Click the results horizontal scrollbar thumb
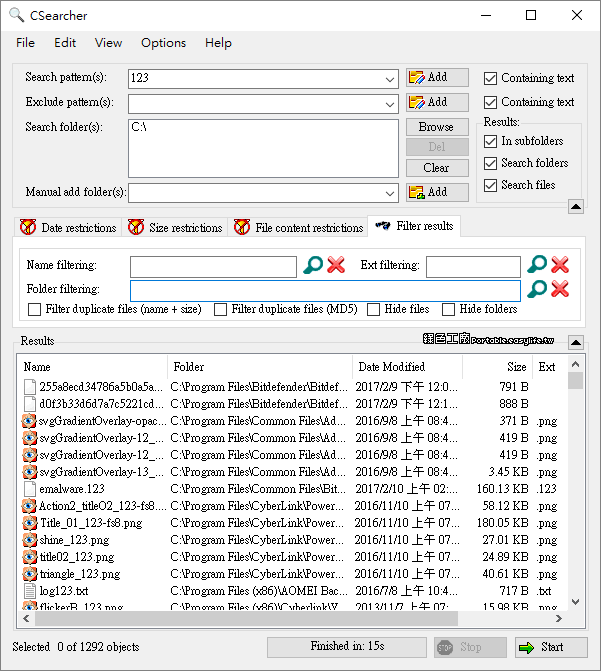Viewport: 601px width, 671px height. click(x=247, y=618)
